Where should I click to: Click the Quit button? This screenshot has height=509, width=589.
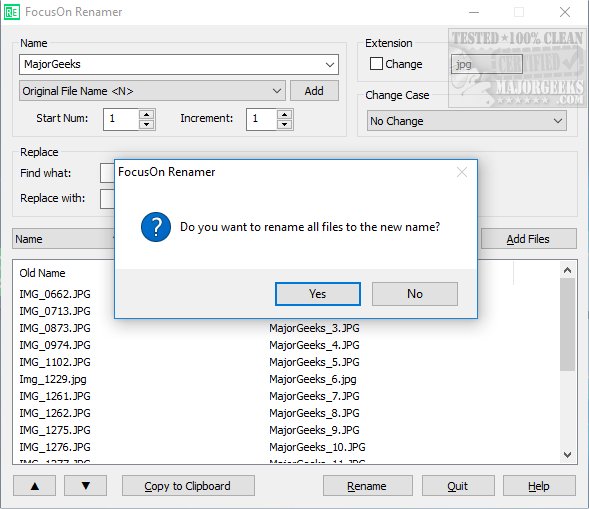[458, 486]
